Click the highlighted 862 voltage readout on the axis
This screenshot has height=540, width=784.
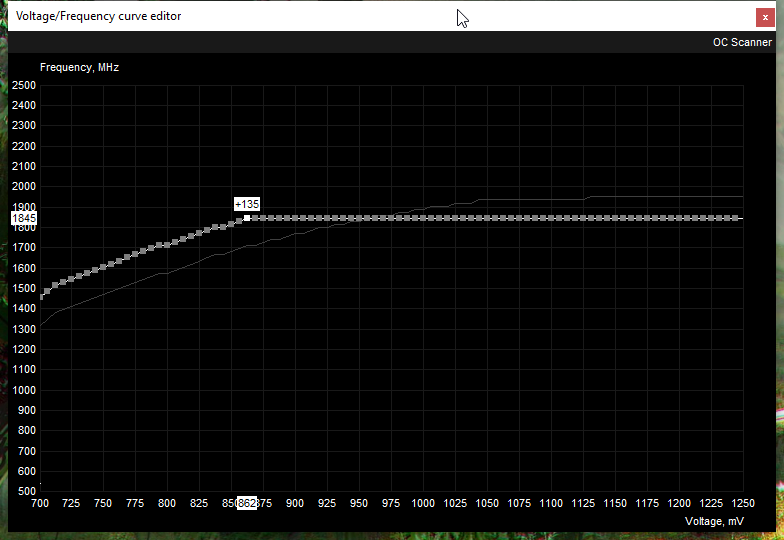click(247, 503)
